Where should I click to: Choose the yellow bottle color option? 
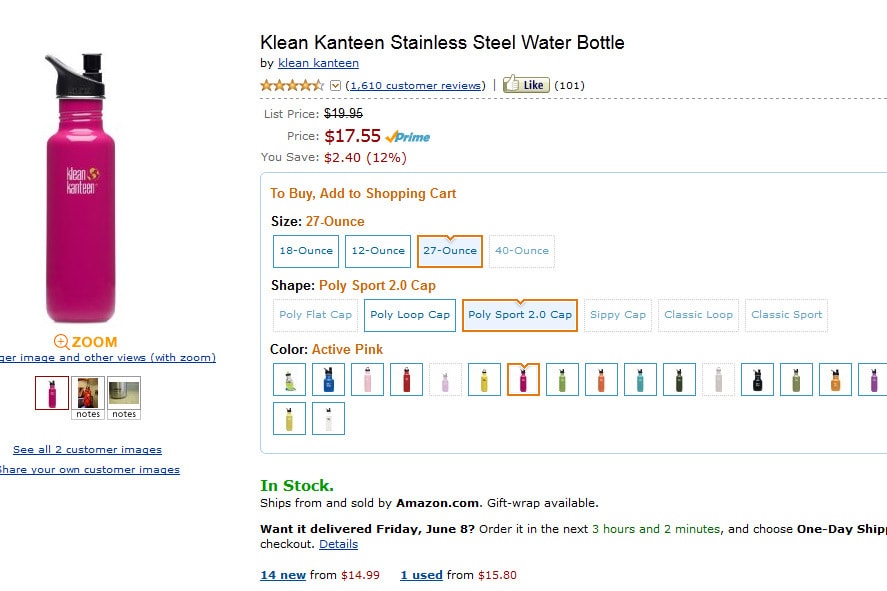(484, 379)
